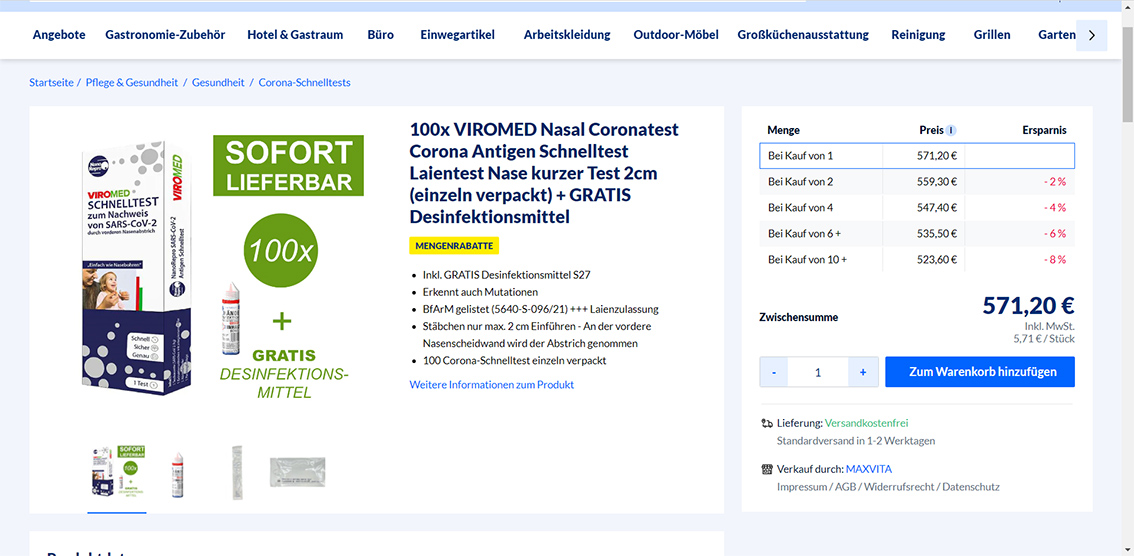The width and height of the screenshot is (1134, 556).
Task: Click Zum Warenkorb hinzufügen button
Action: click(x=980, y=372)
